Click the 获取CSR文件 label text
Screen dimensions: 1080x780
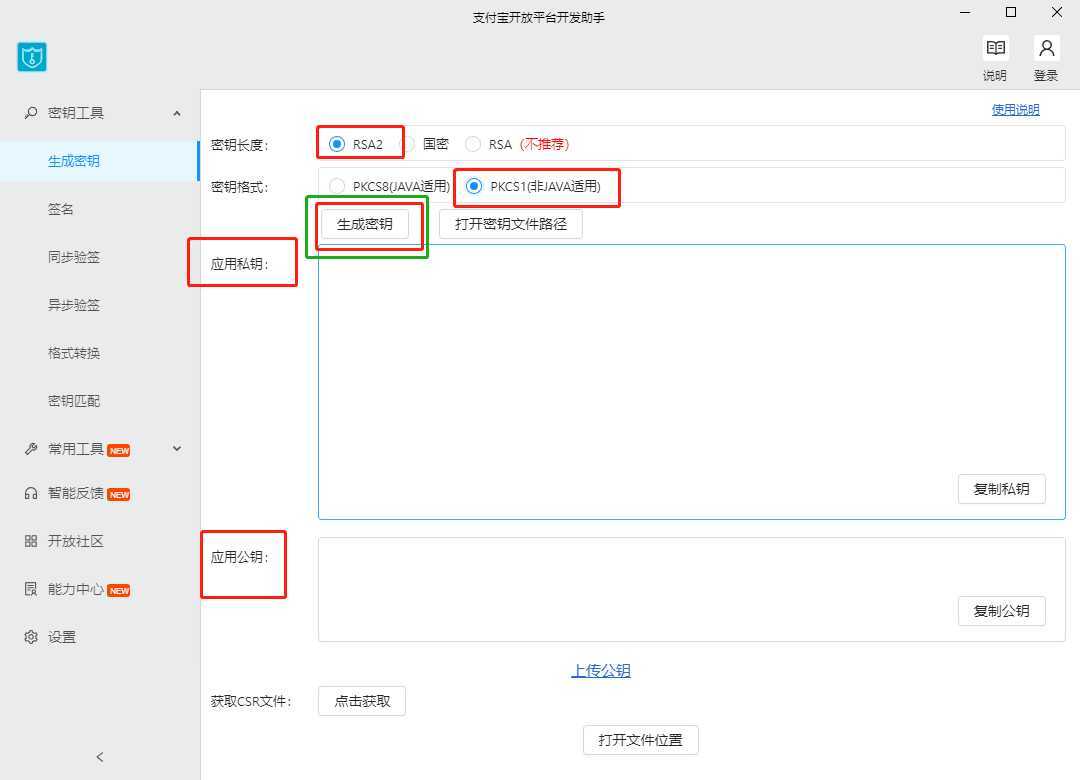tap(251, 701)
